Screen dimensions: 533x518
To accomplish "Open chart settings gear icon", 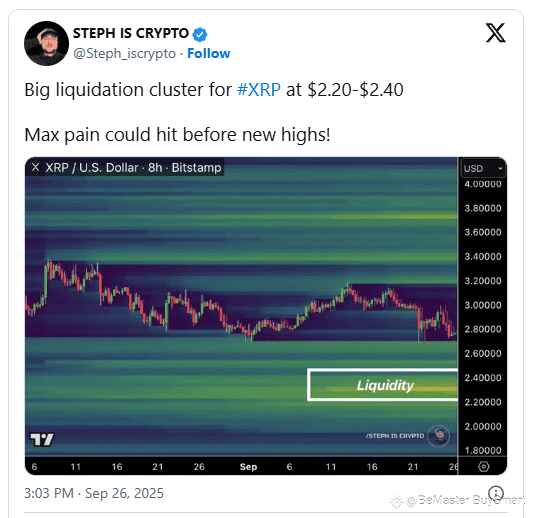I will [483, 466].
